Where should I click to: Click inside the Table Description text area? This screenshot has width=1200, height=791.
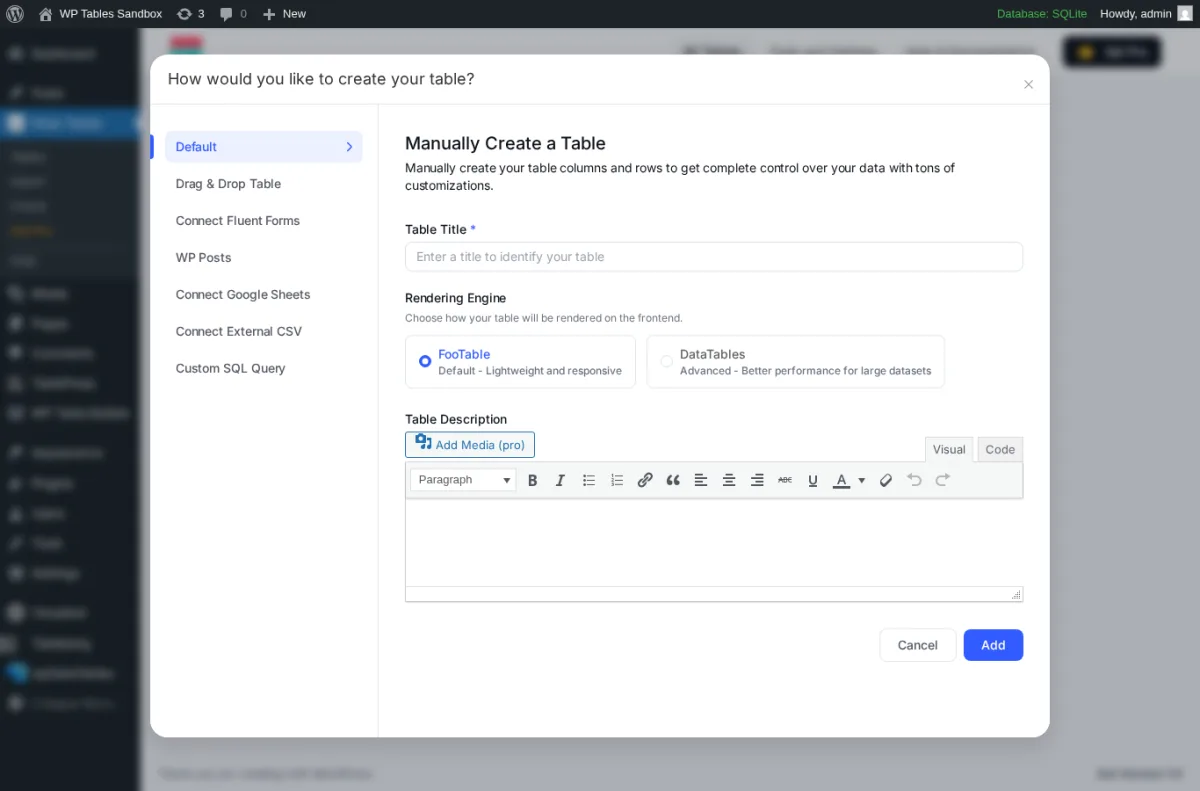click(714, 543)
